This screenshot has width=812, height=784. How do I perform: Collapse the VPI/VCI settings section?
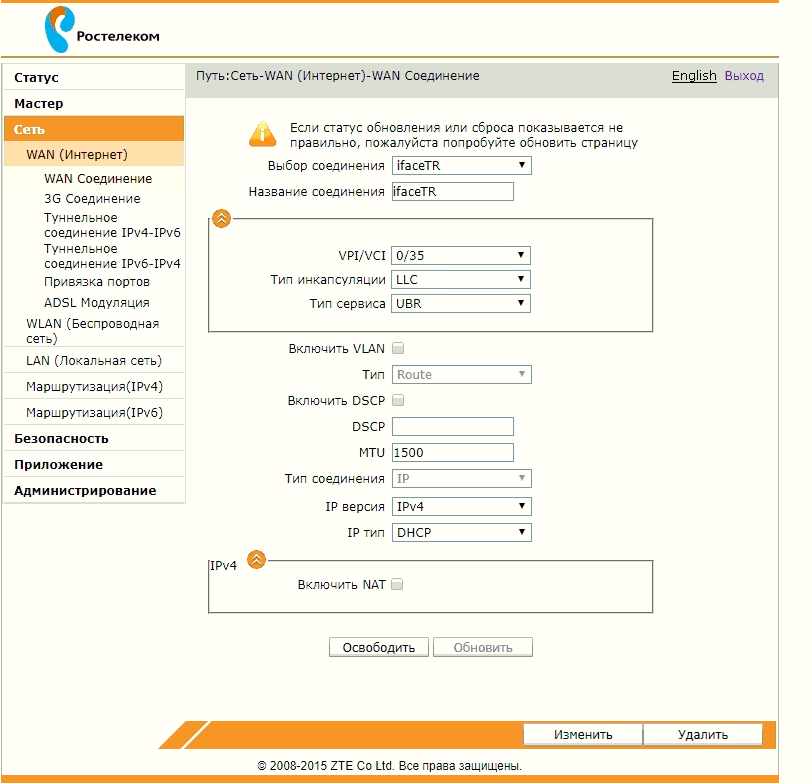[x=222, y=219]
